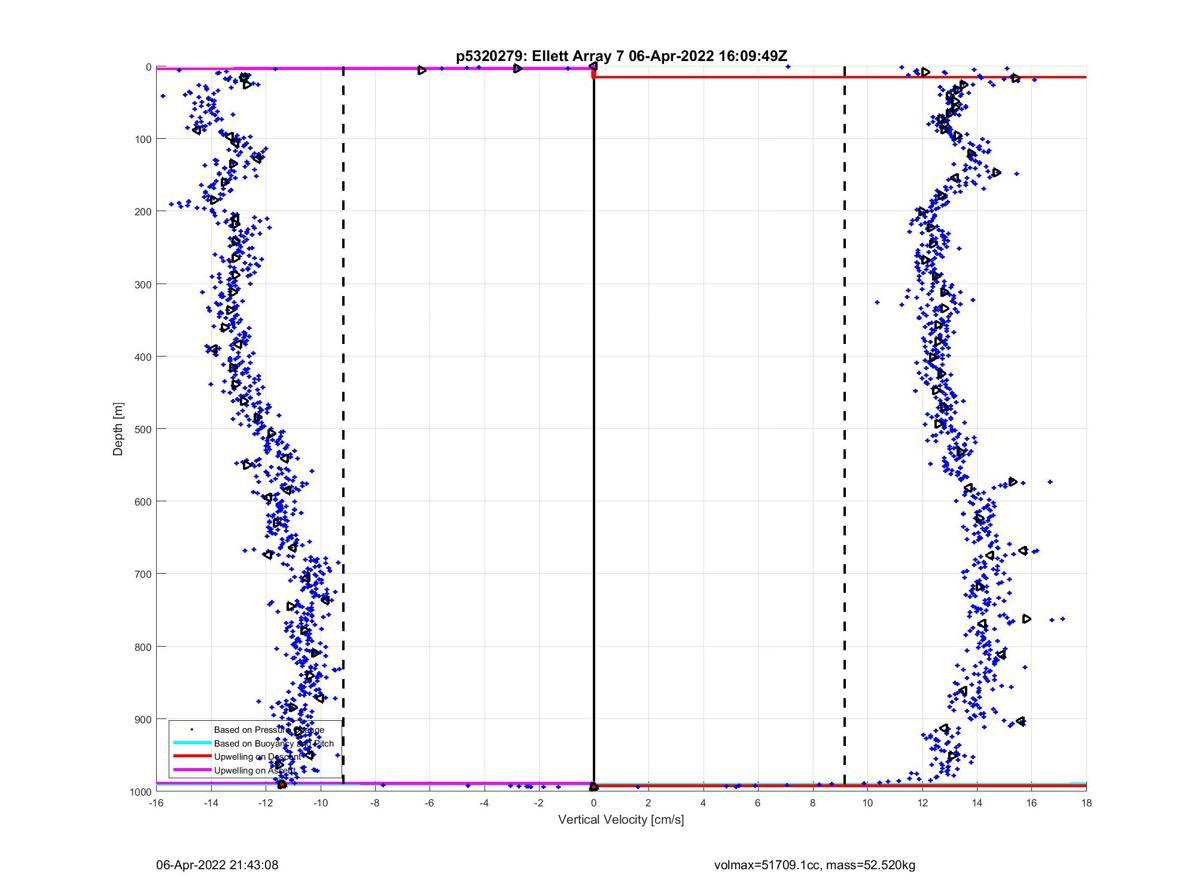
Task: Select legend entry 'Upwelling on Descent'
Action: tap(257, 758)
